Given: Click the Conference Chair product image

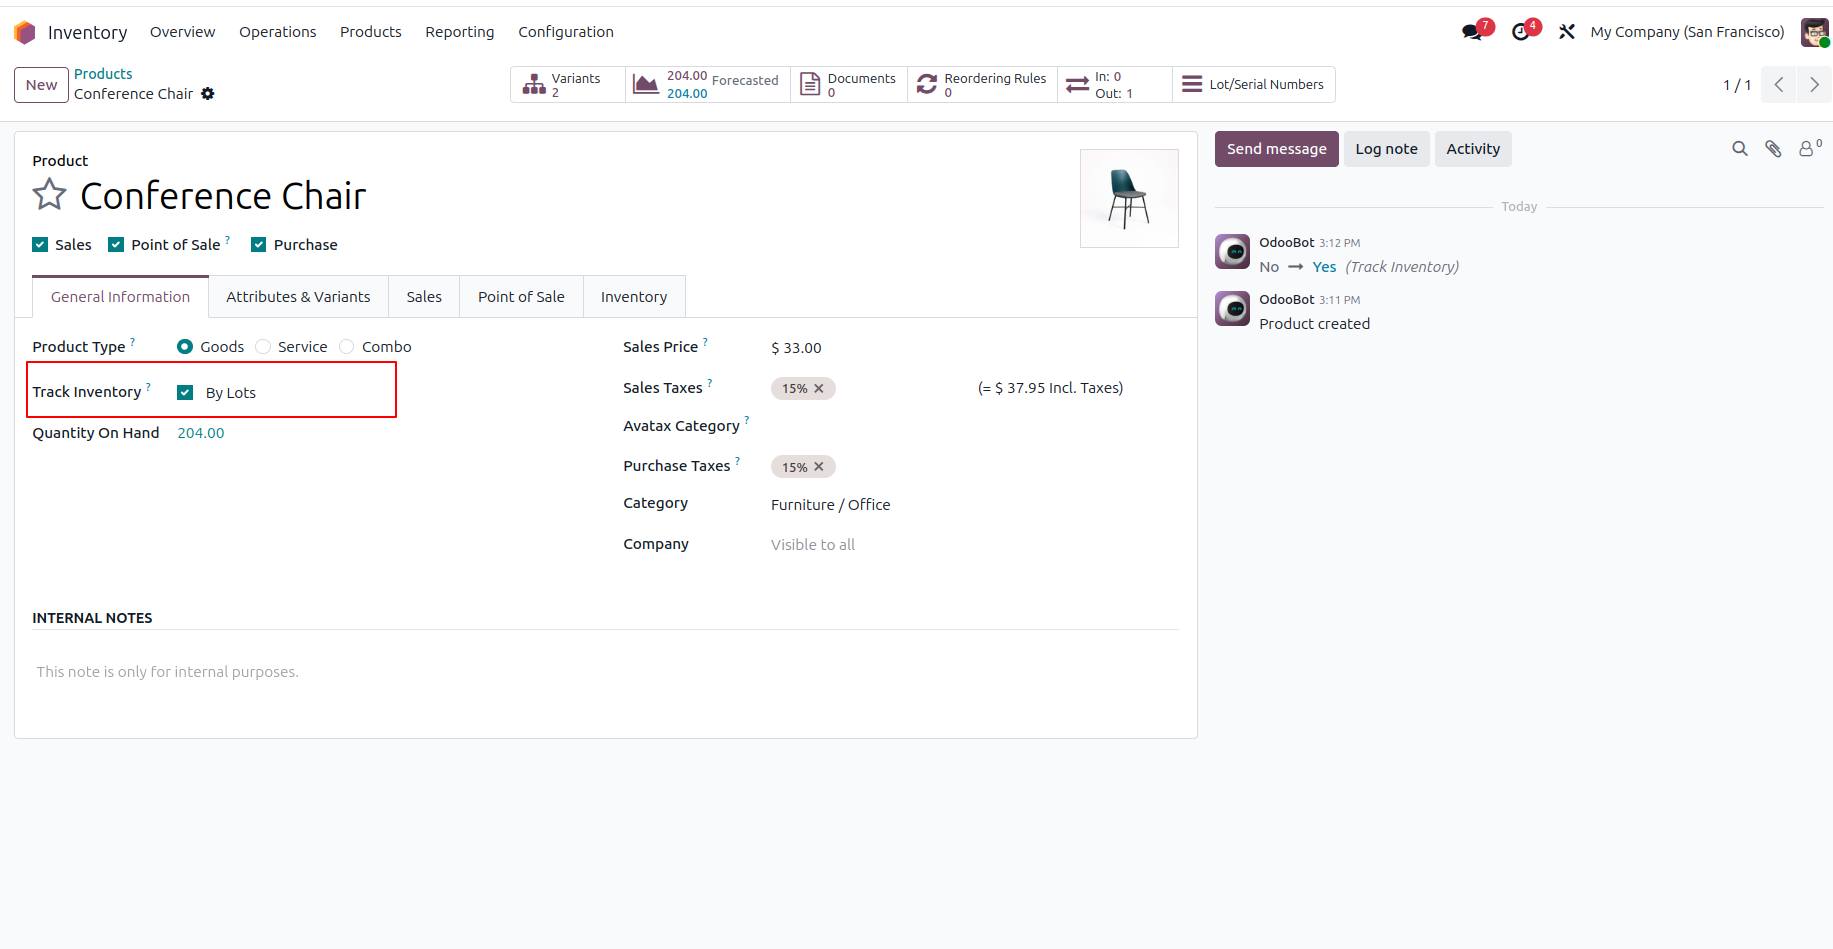Looking at the screenshot, I should click(1129, 198).
